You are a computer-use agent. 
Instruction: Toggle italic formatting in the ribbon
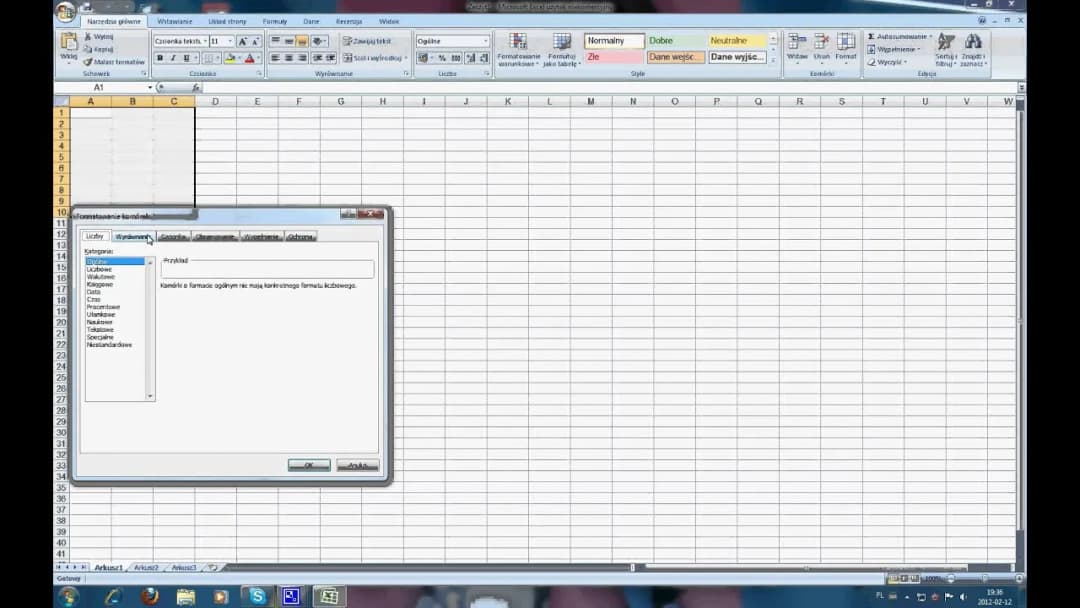[173, 58]
